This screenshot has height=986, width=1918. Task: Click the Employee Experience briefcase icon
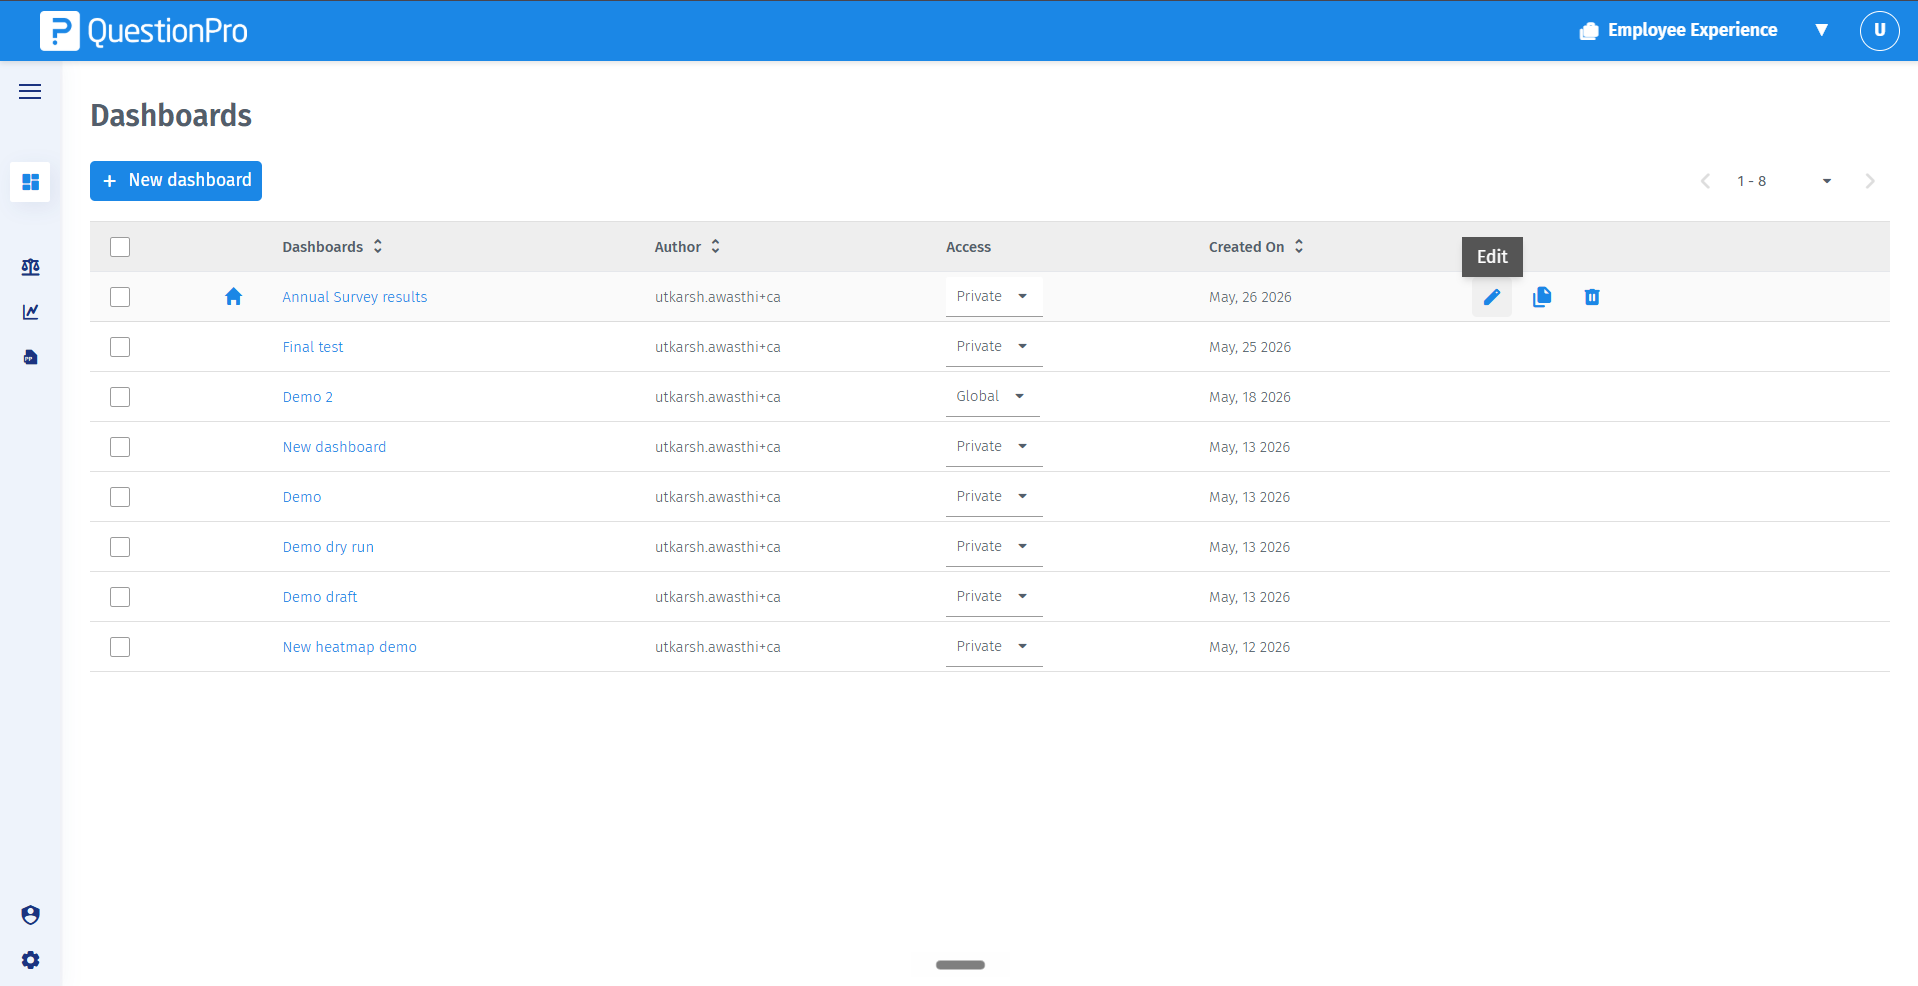click(x=1589, y=31)
